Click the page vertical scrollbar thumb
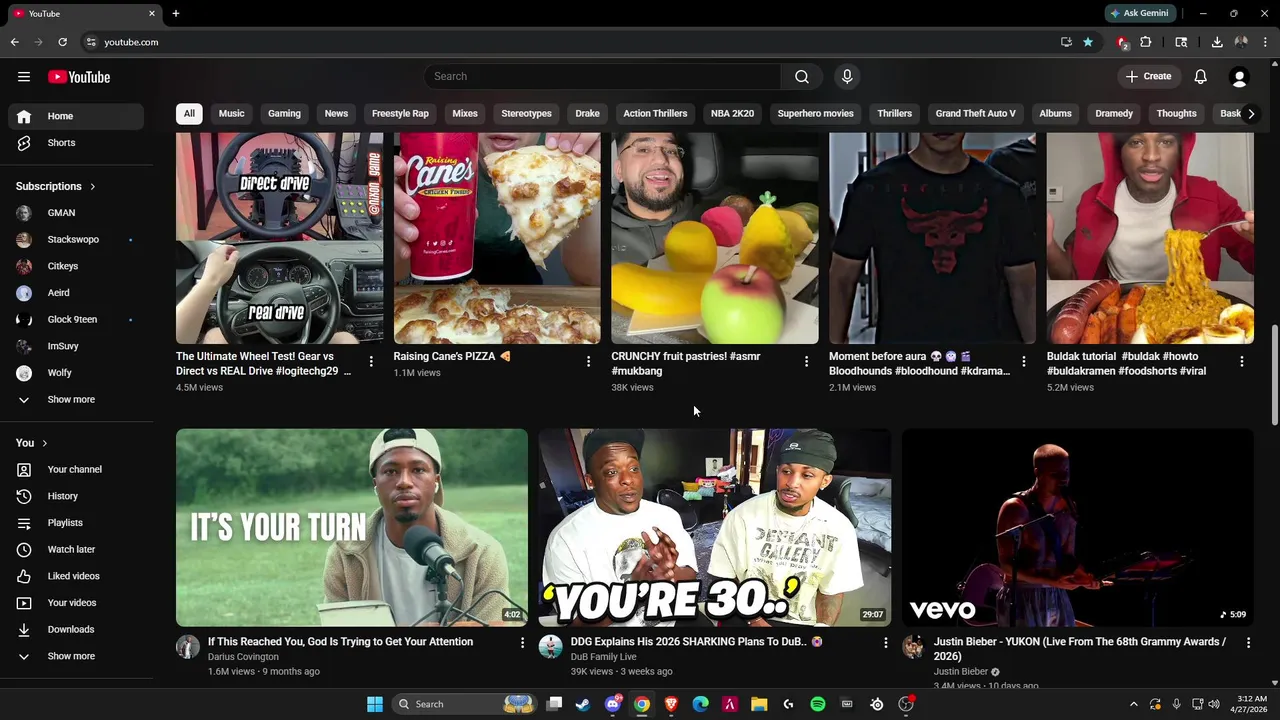 coord(1274,375)
